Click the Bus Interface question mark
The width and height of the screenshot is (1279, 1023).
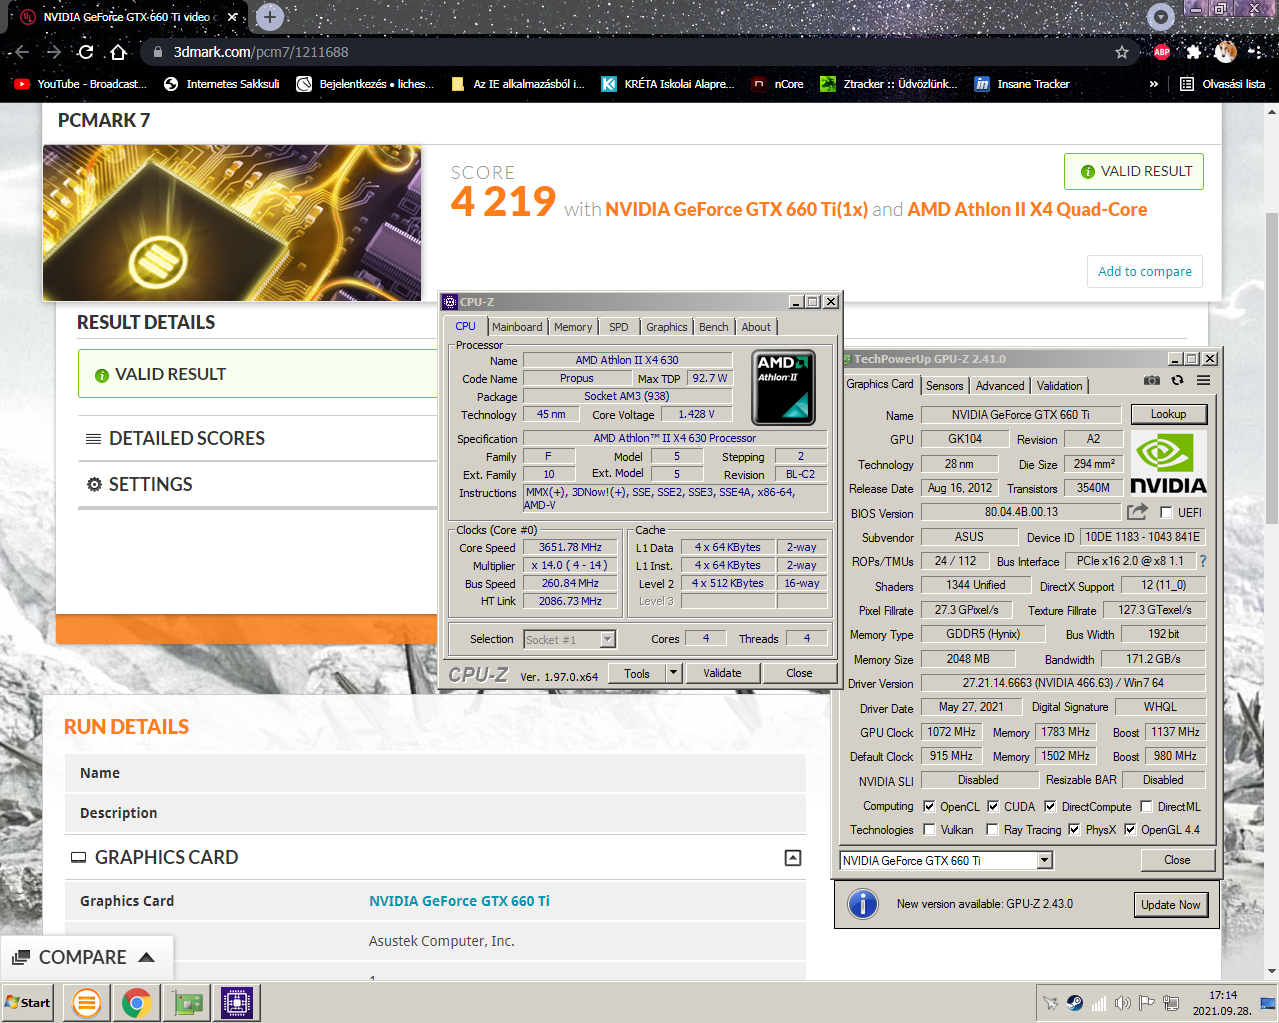coord(1203,561)
